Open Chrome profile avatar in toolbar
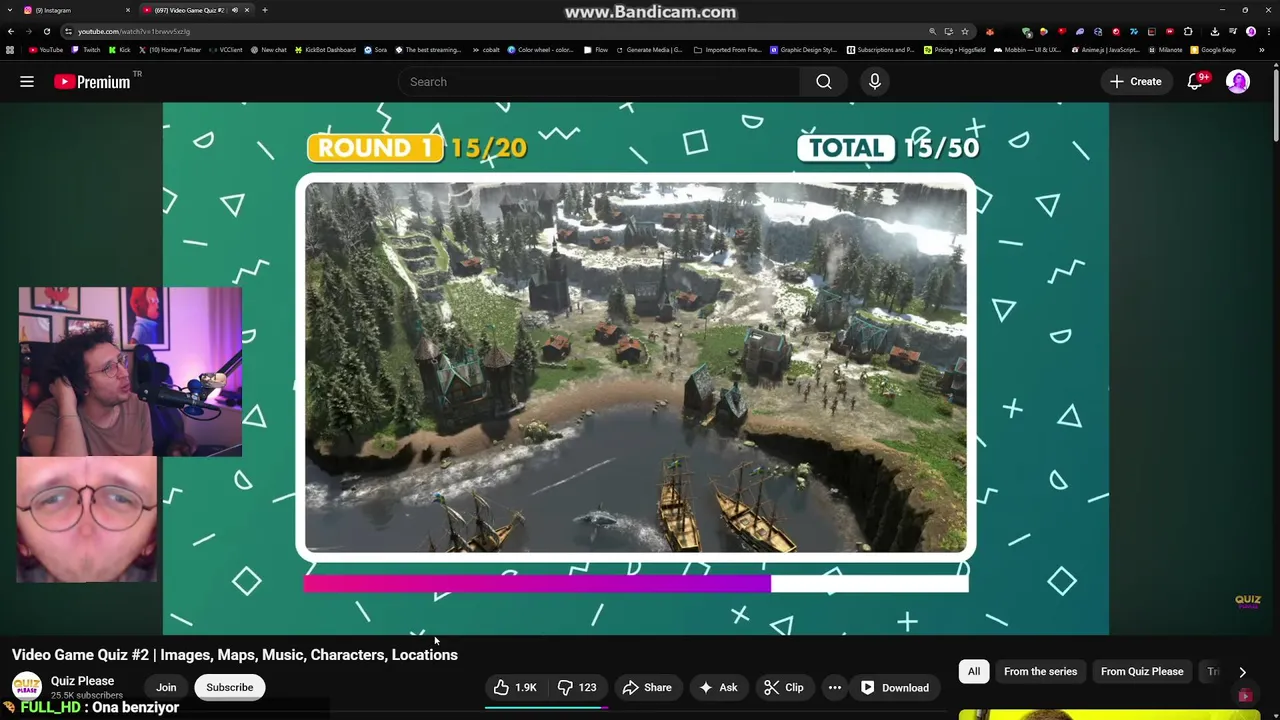 tap(1251, 31)
